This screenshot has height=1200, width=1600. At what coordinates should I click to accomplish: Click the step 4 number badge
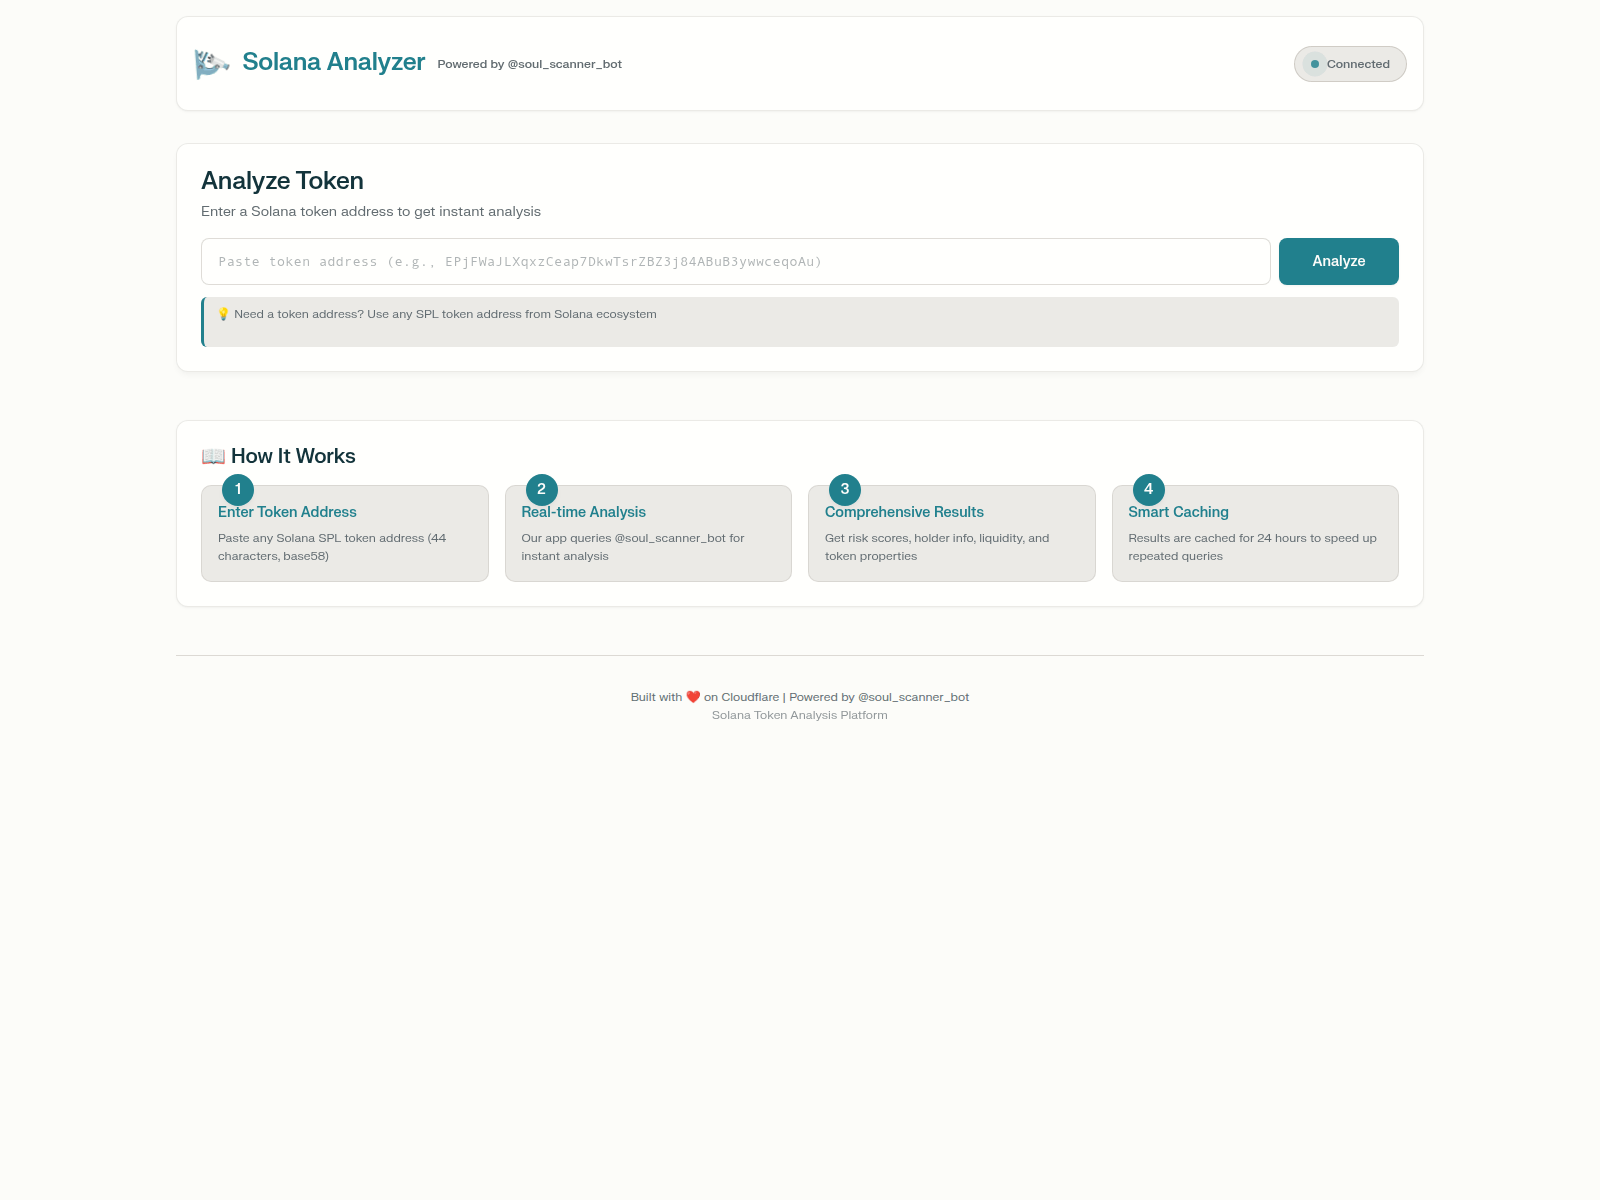pyautogui.click(x=1149, y=489)
